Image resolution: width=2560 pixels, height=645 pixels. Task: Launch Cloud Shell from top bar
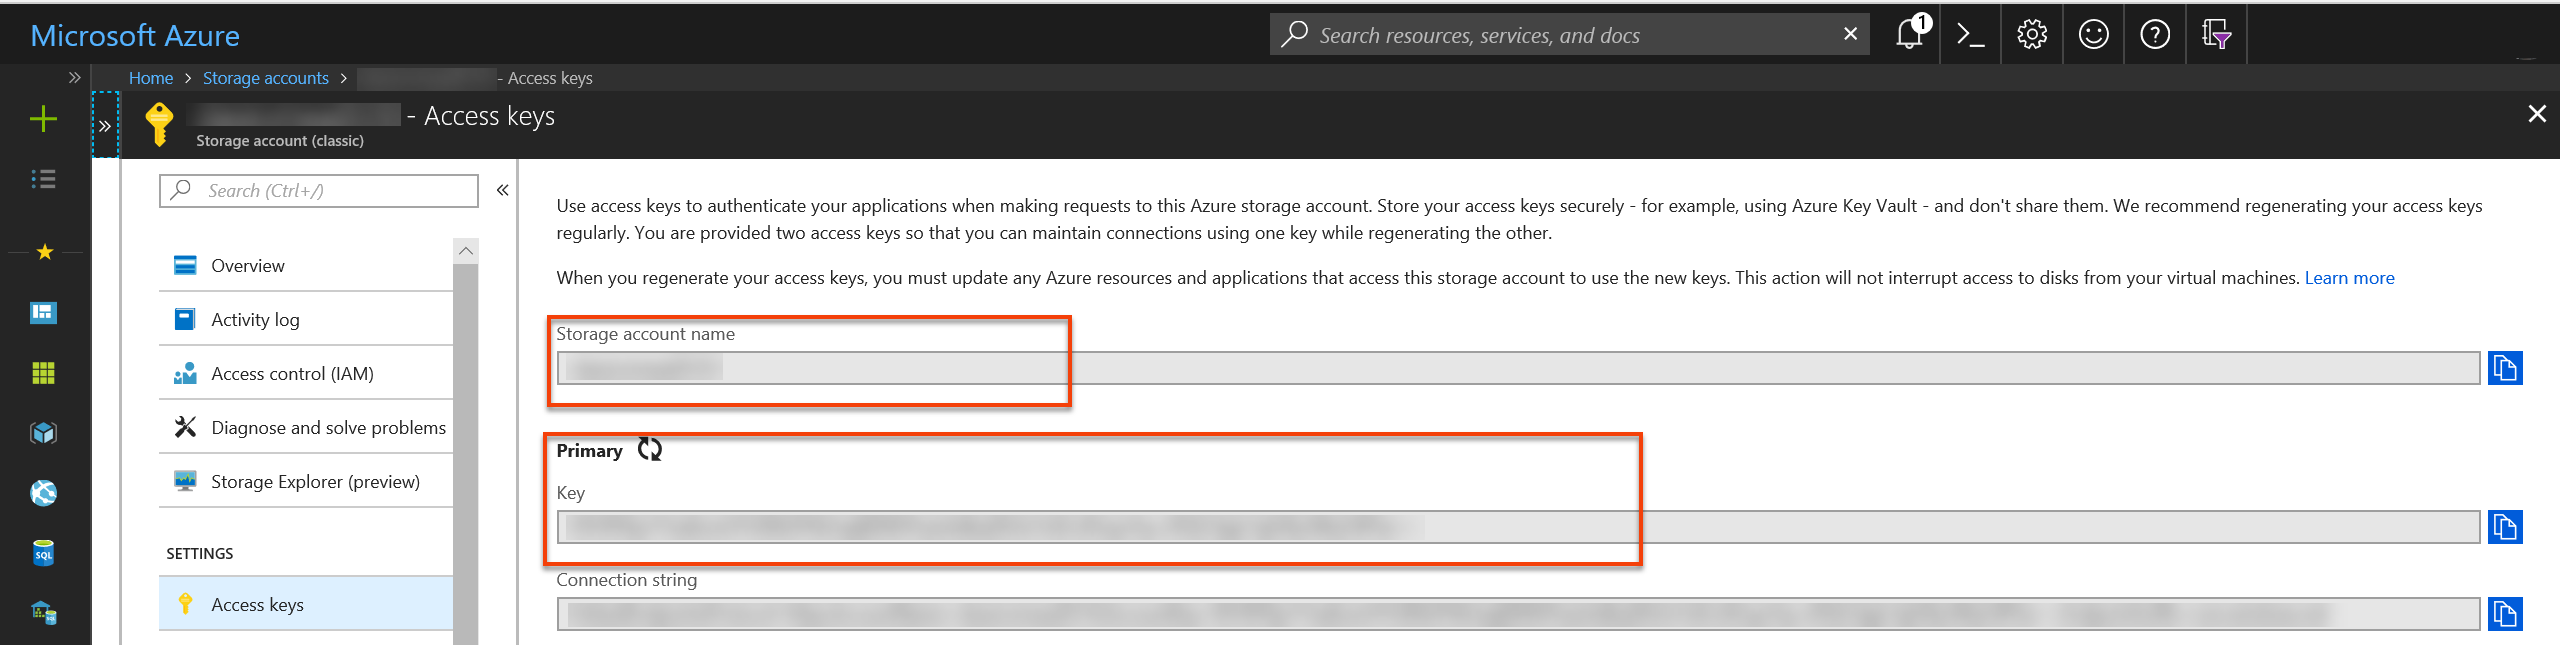click(1970, 35)
